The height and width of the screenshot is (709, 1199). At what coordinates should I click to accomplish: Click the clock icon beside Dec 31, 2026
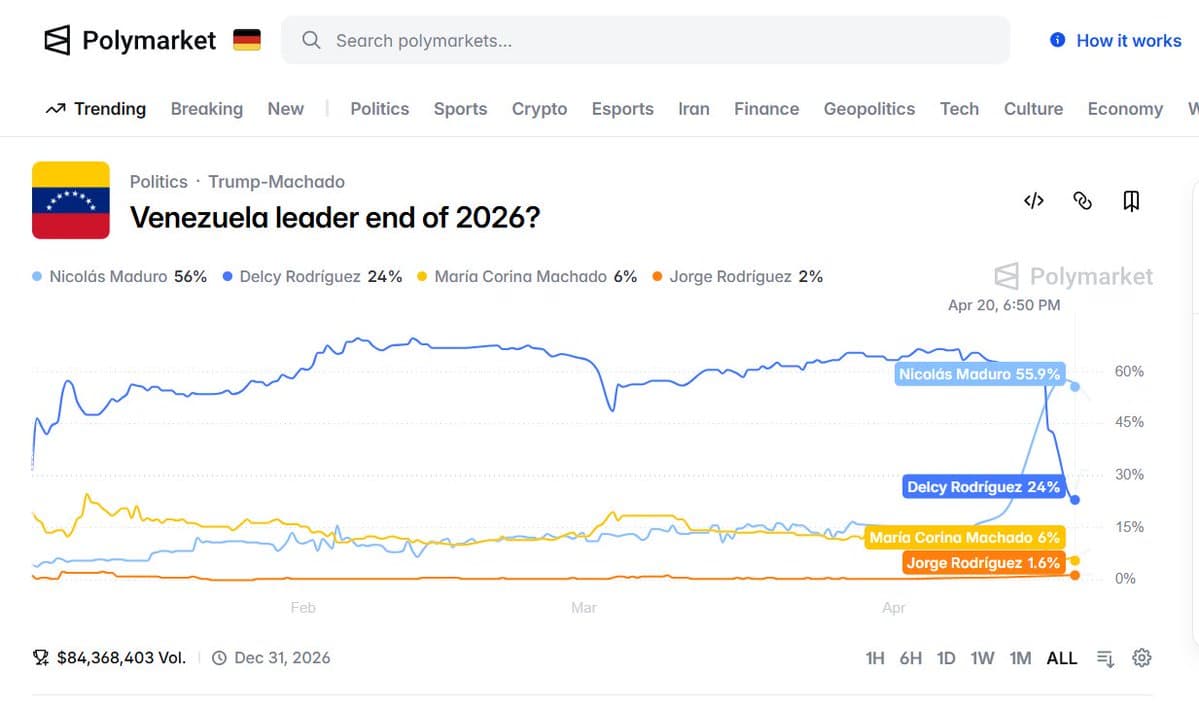tap(218, 658)
